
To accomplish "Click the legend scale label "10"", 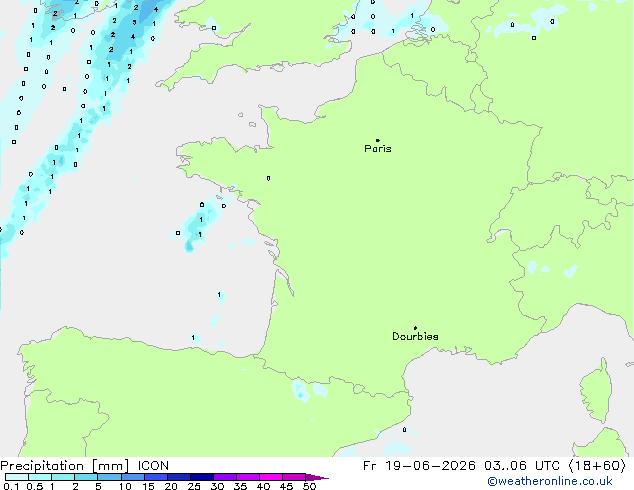I will coord(125,486).
